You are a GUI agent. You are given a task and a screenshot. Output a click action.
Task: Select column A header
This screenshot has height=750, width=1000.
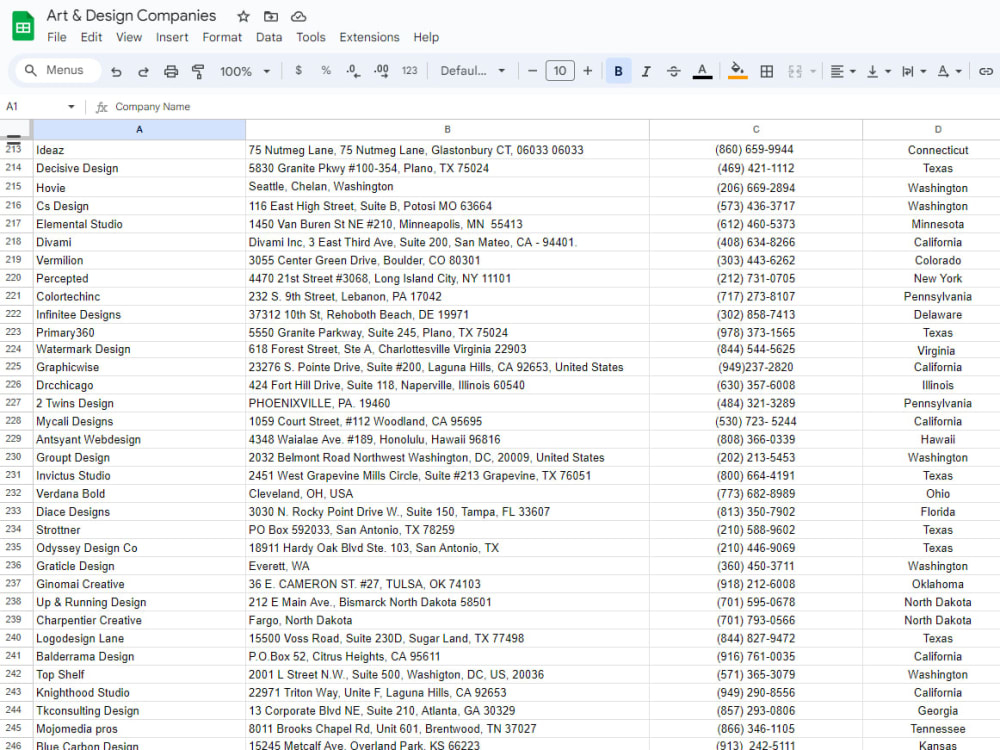[x=140, y=129]
